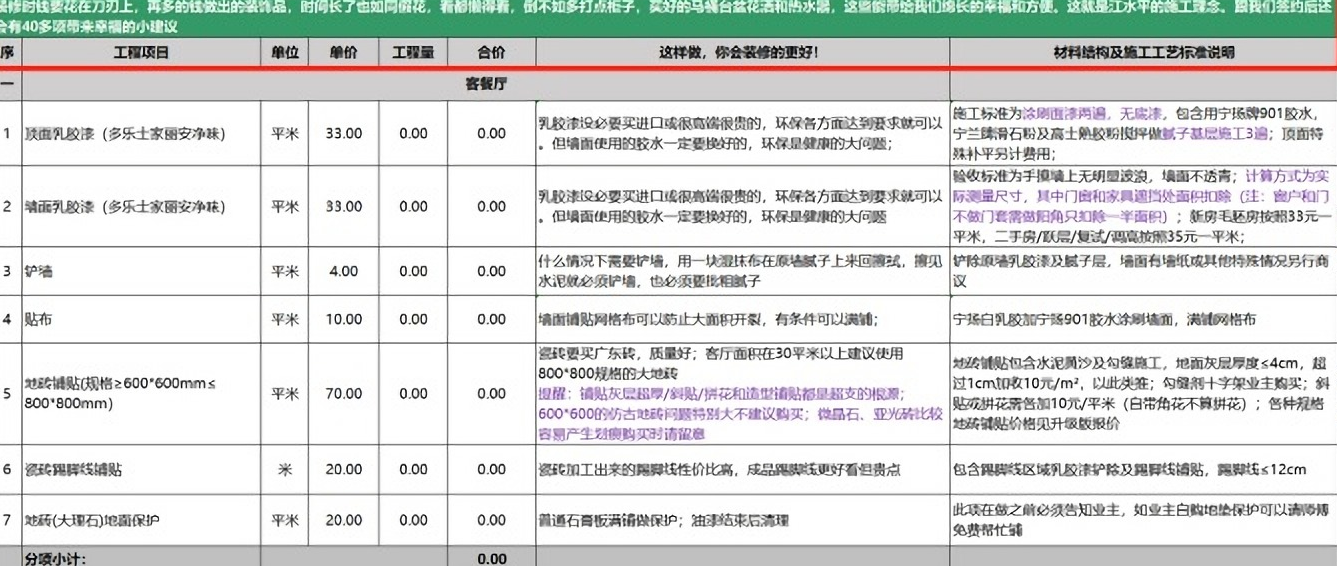Click the bold 0.00 subtotal value
This screenshot has width=1337, height=566.
pos(491,558)
